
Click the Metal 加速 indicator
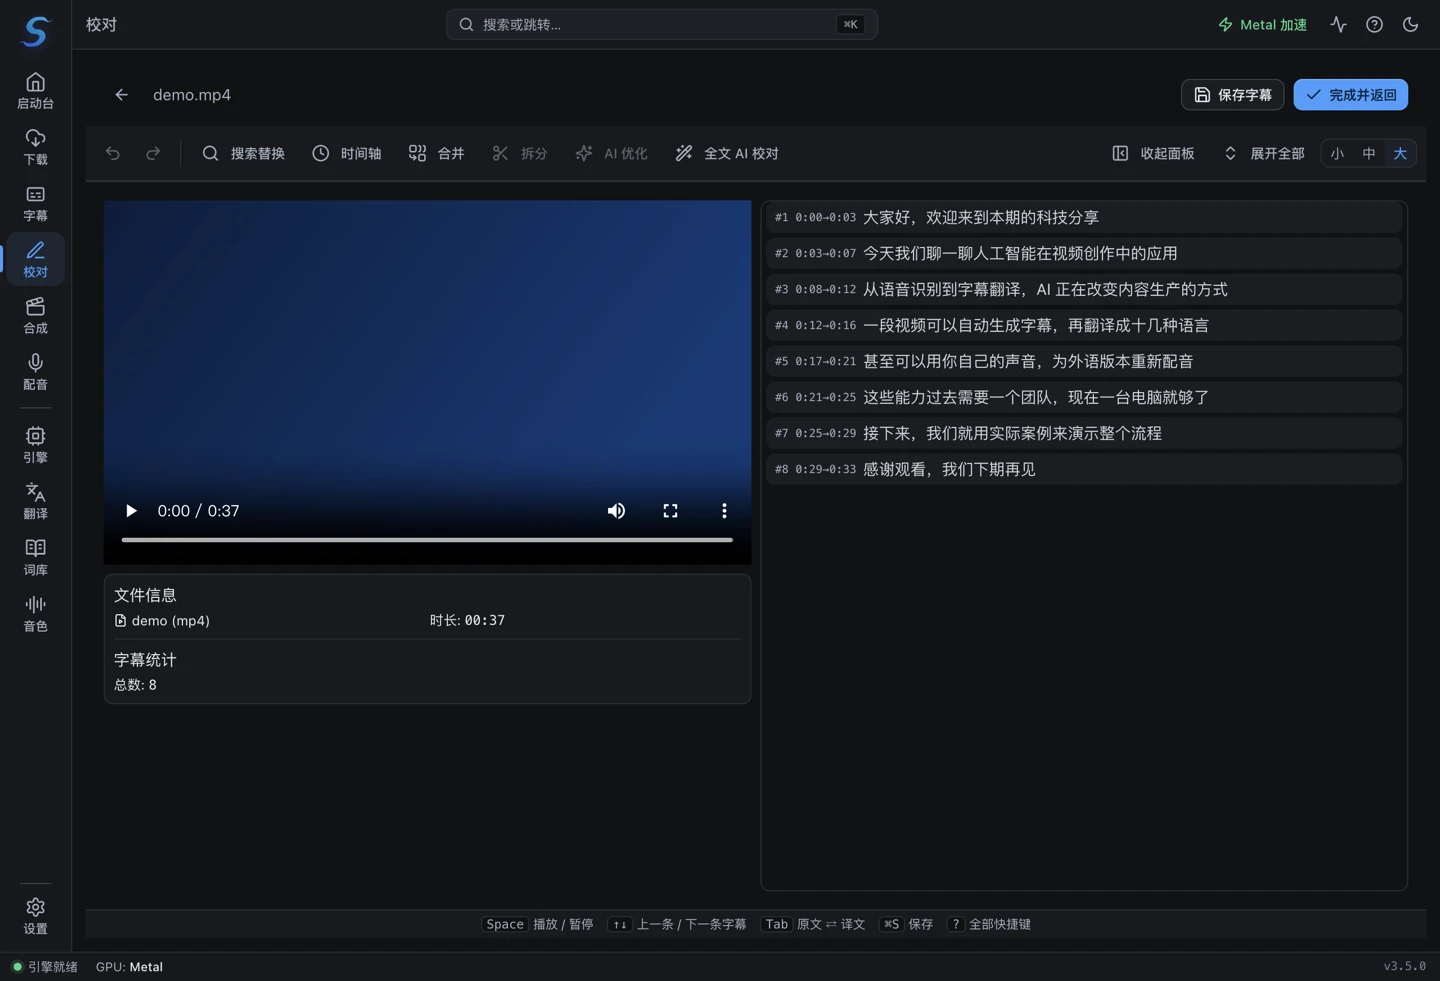[x=1262, y=25]
